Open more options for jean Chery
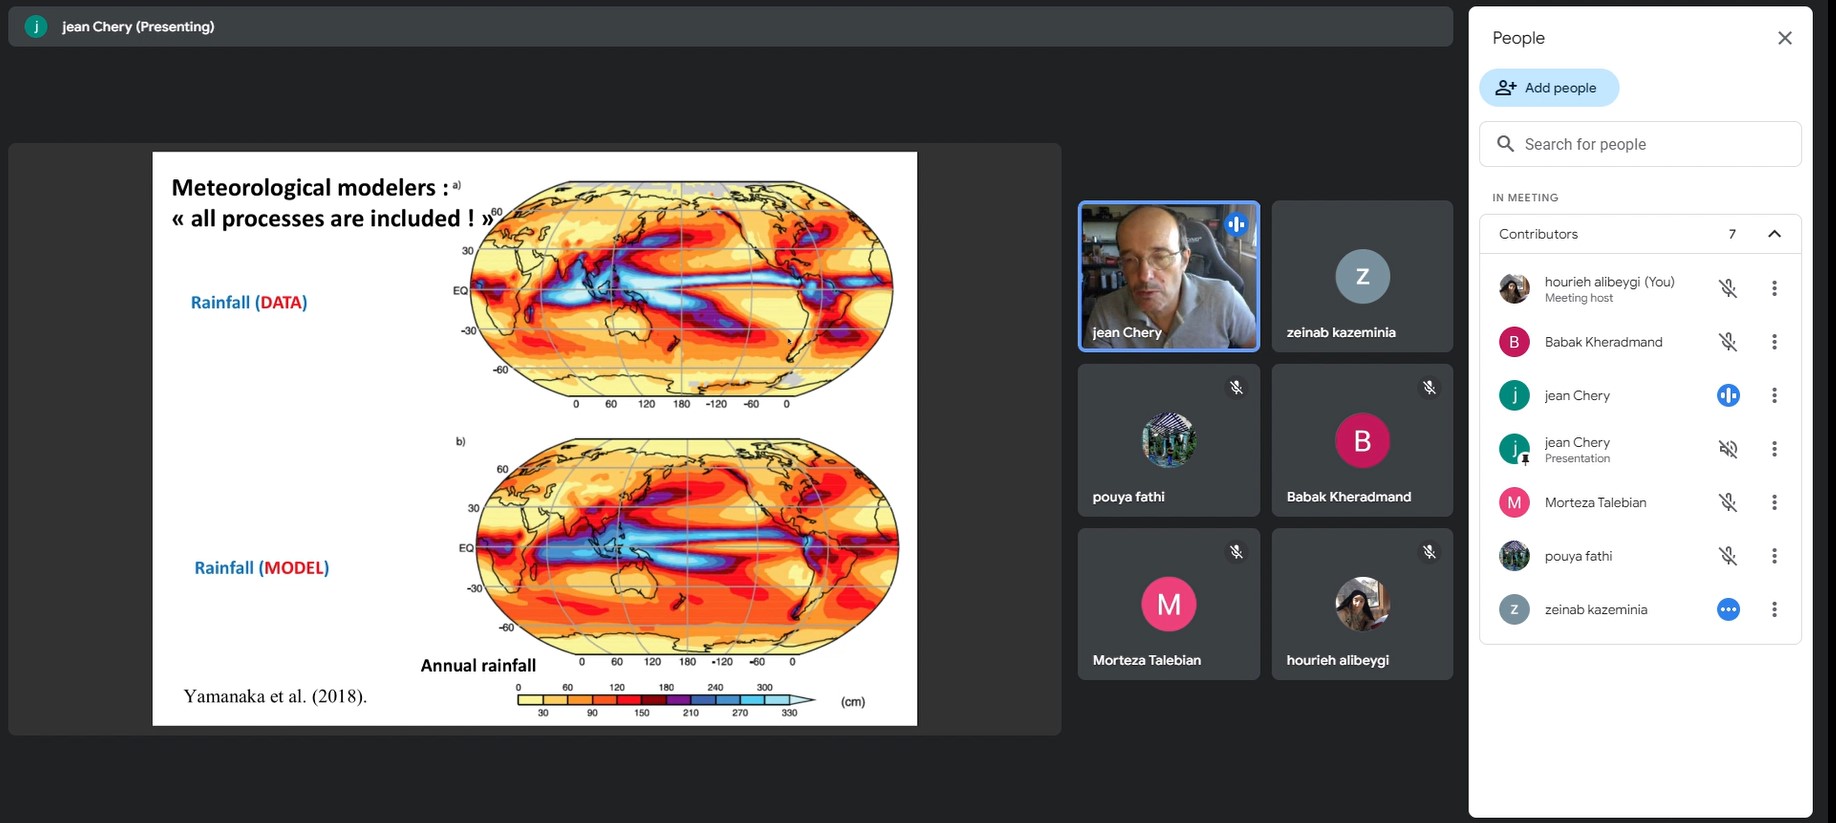The width and height of the screenshot is (1836, 823). point(1774,395)
